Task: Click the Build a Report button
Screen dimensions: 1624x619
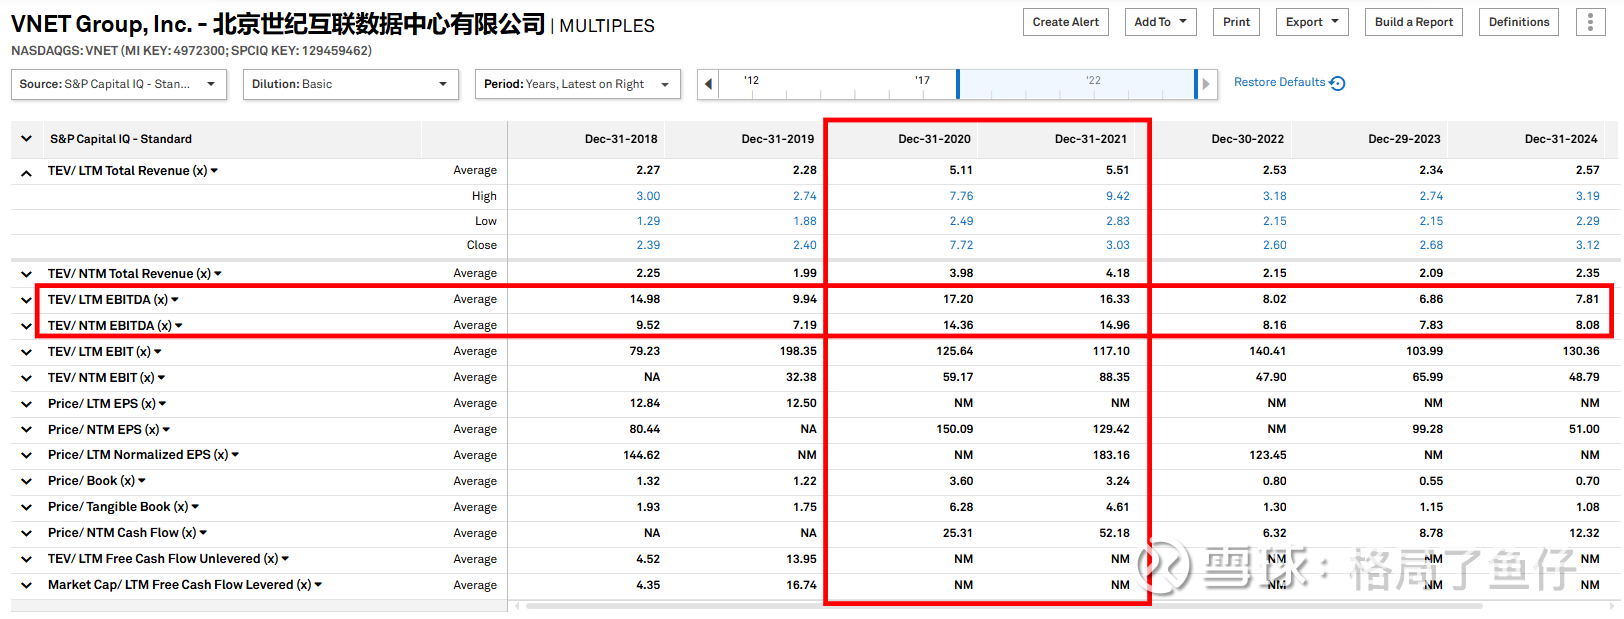Action: [x=1414, y=22]
